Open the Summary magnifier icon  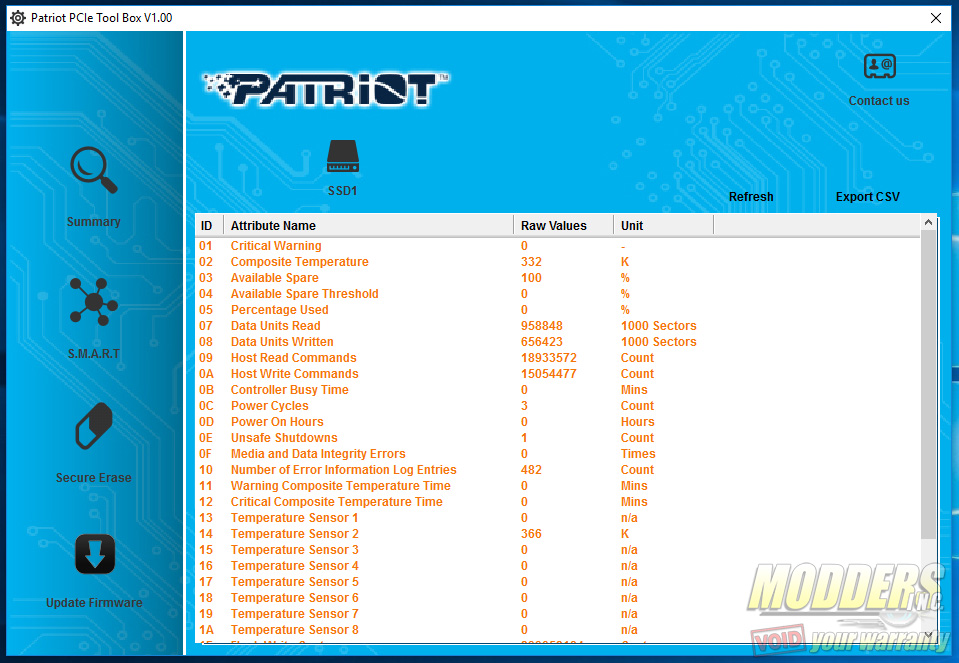pos(93,171)
